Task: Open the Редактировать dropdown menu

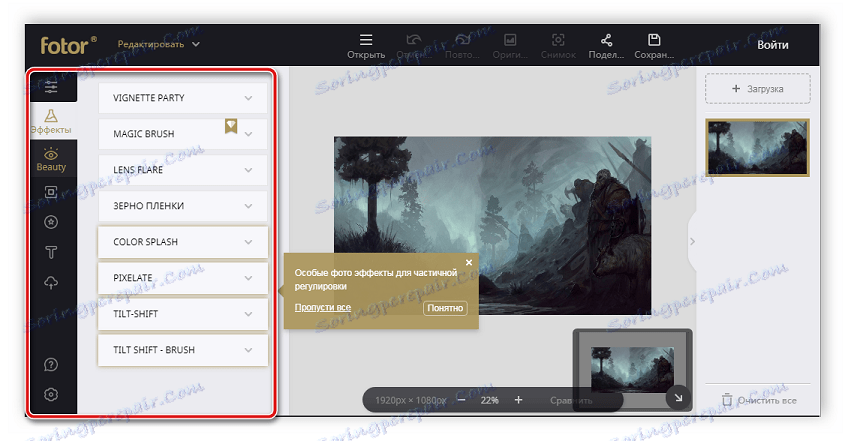Action: [158, 44]
